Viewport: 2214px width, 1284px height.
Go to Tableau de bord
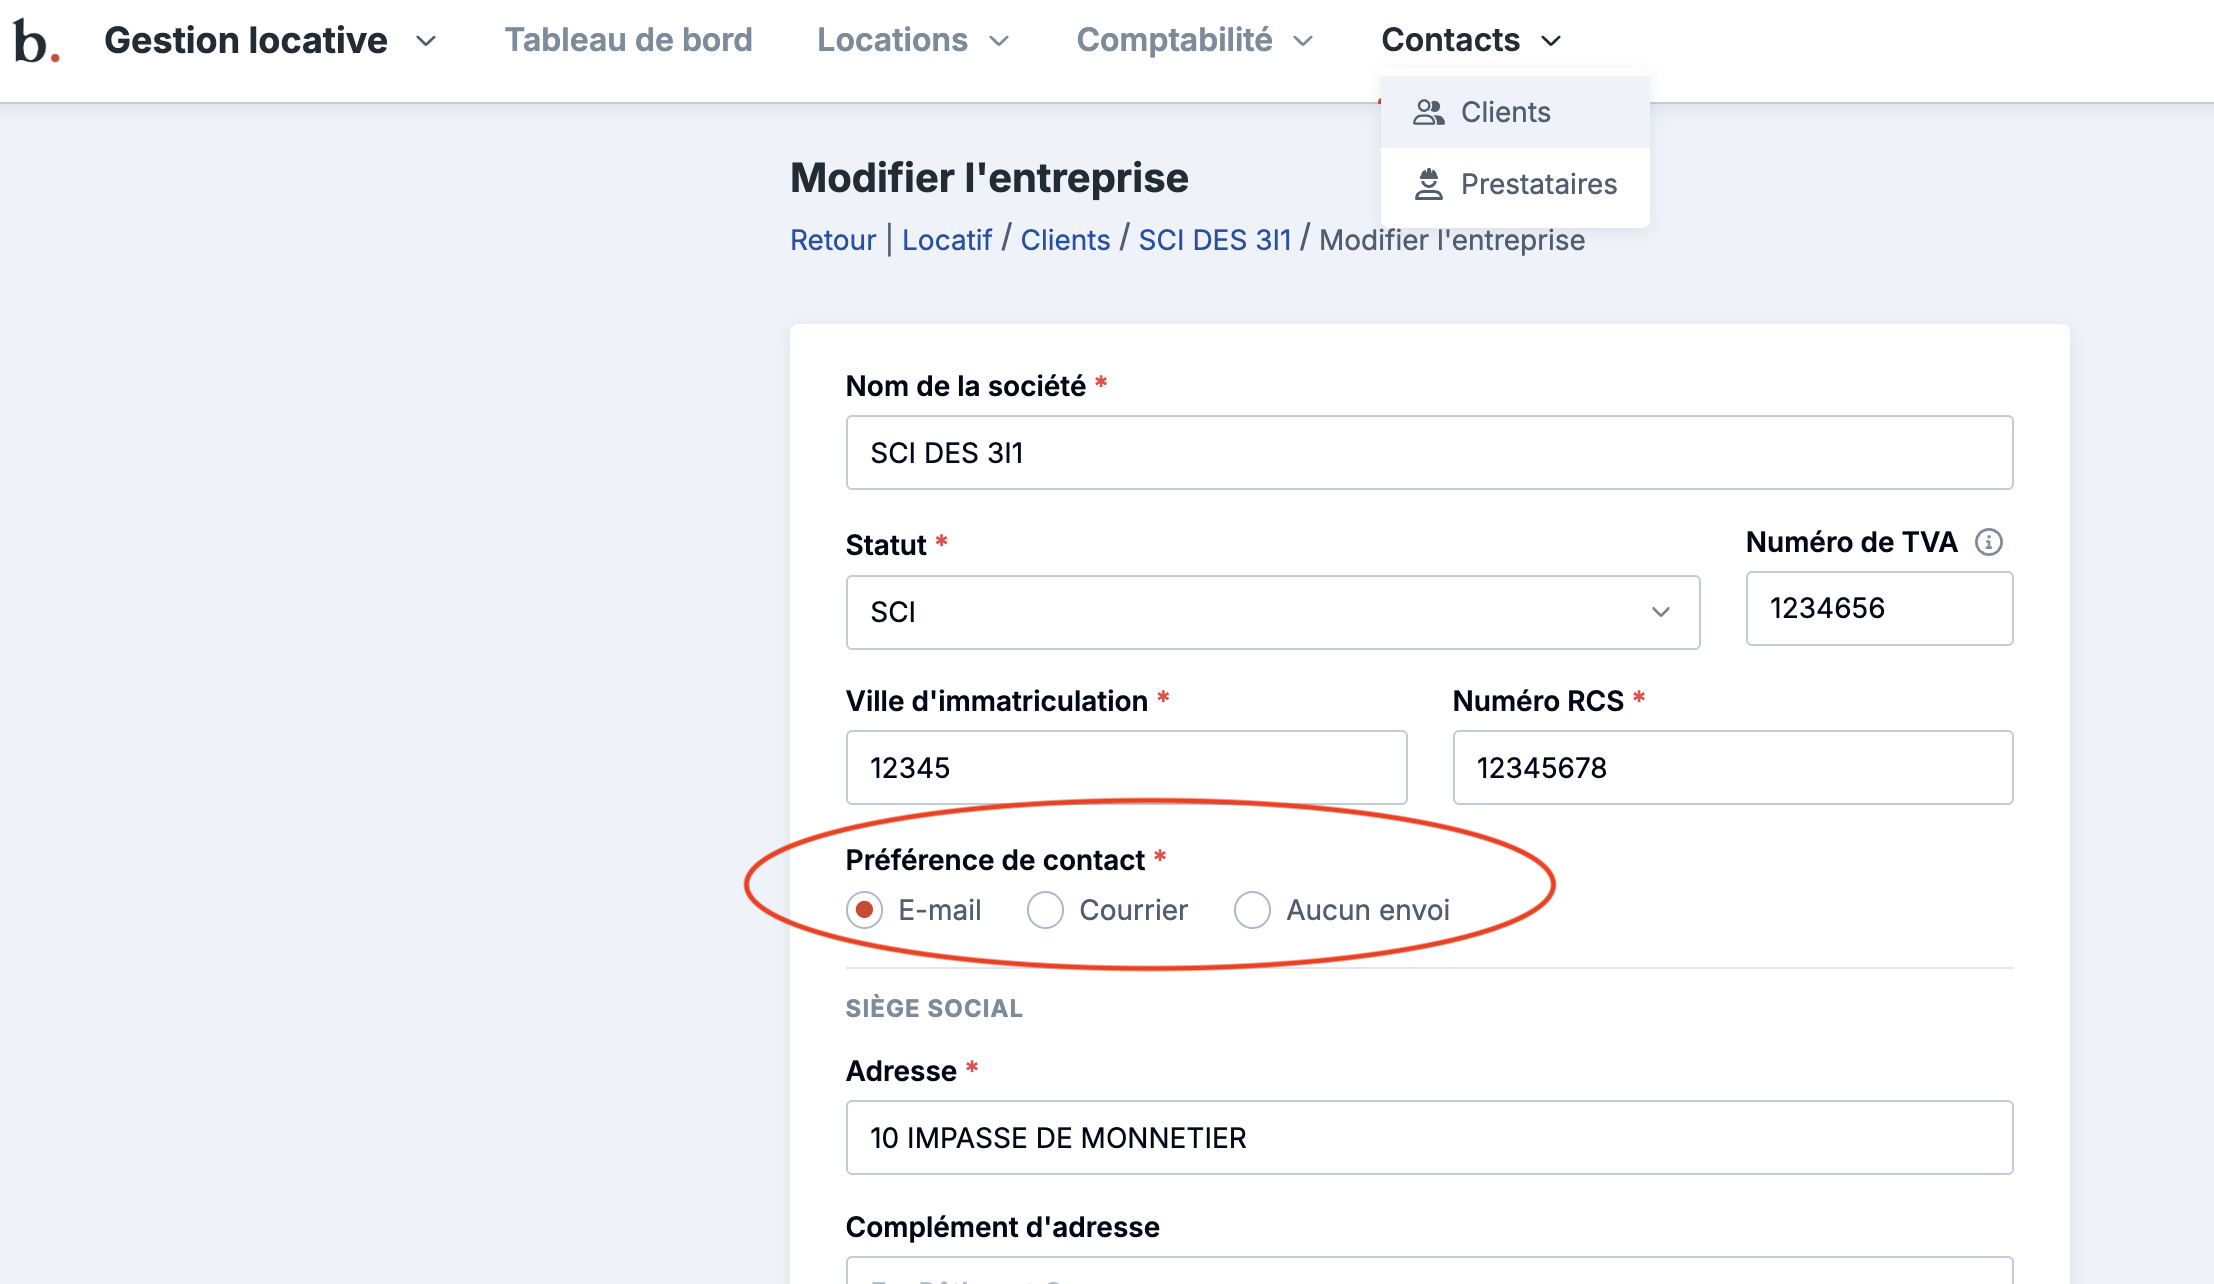click(628, 40)
